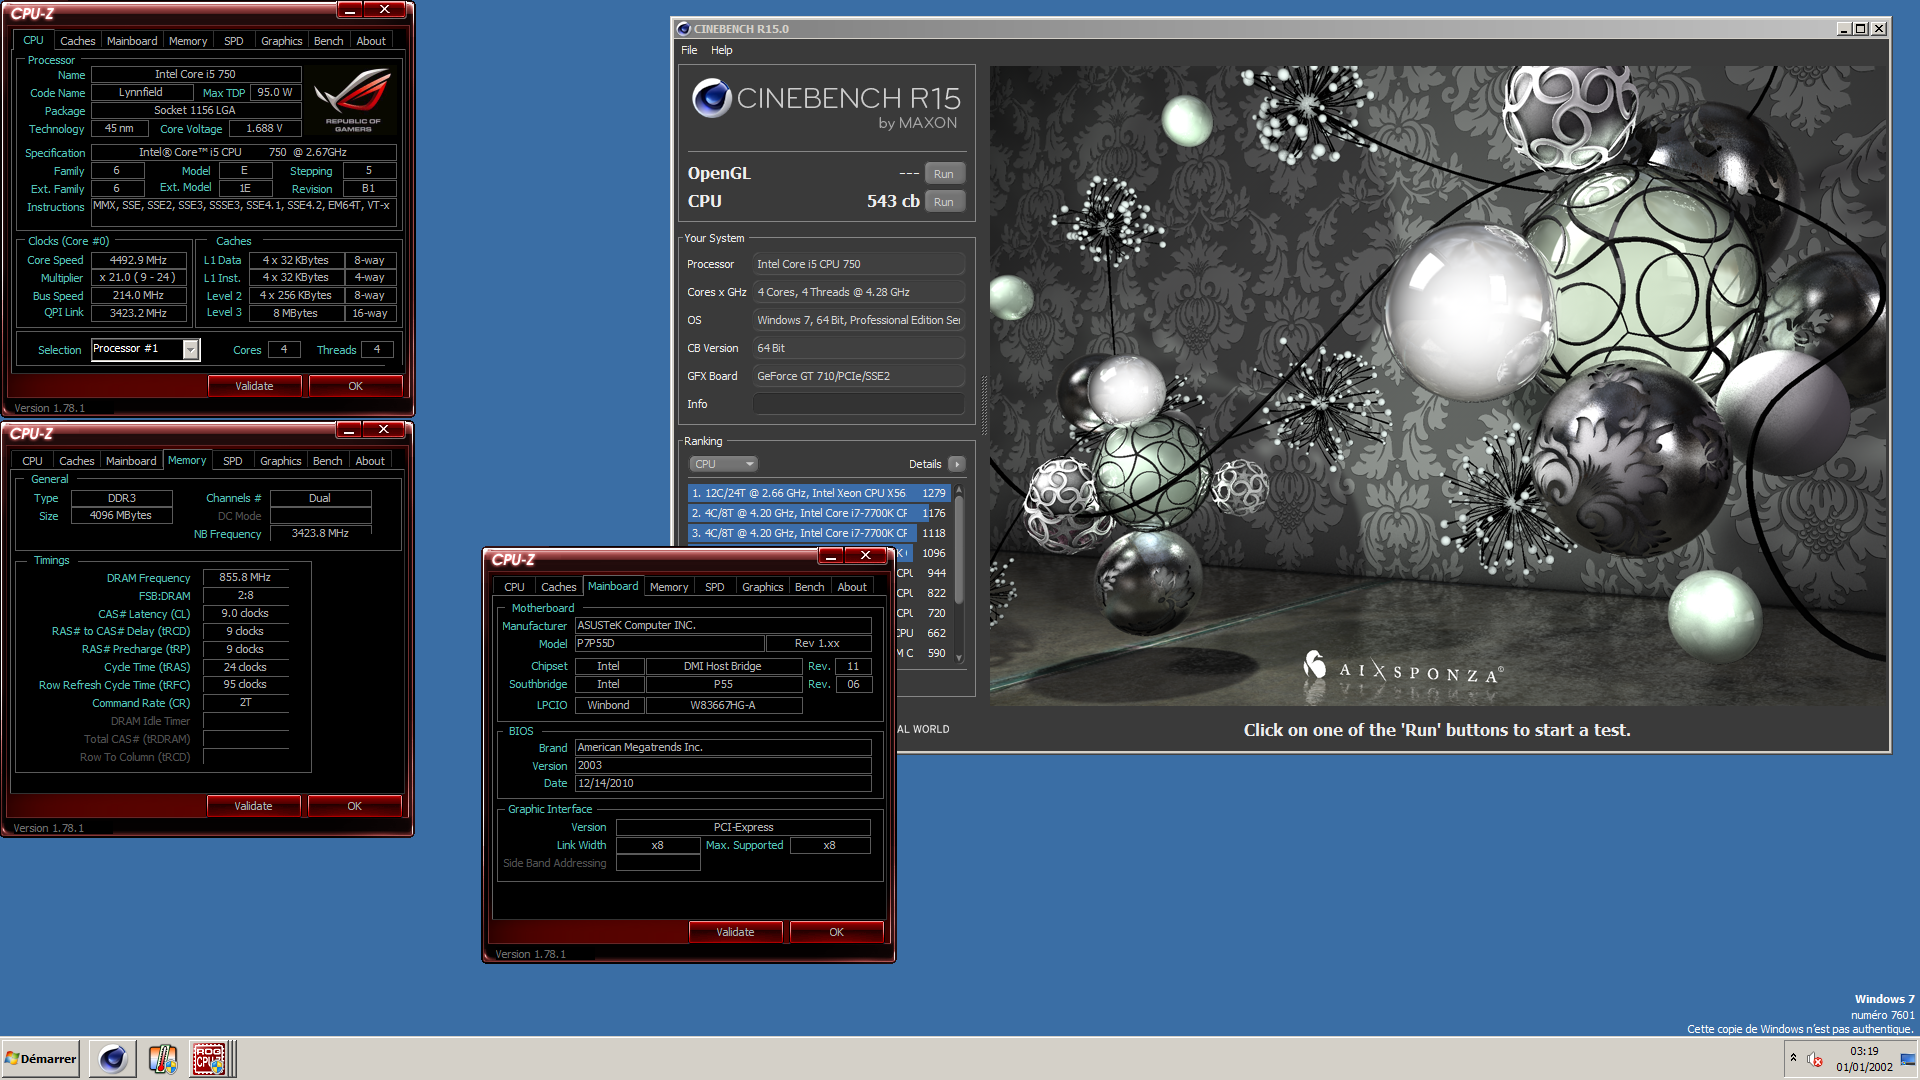Image resolution: width=1920 pixels, height=1080 pixels.
Task: Click OK in the CPU-Z processor window
Action: pos(355,386)
